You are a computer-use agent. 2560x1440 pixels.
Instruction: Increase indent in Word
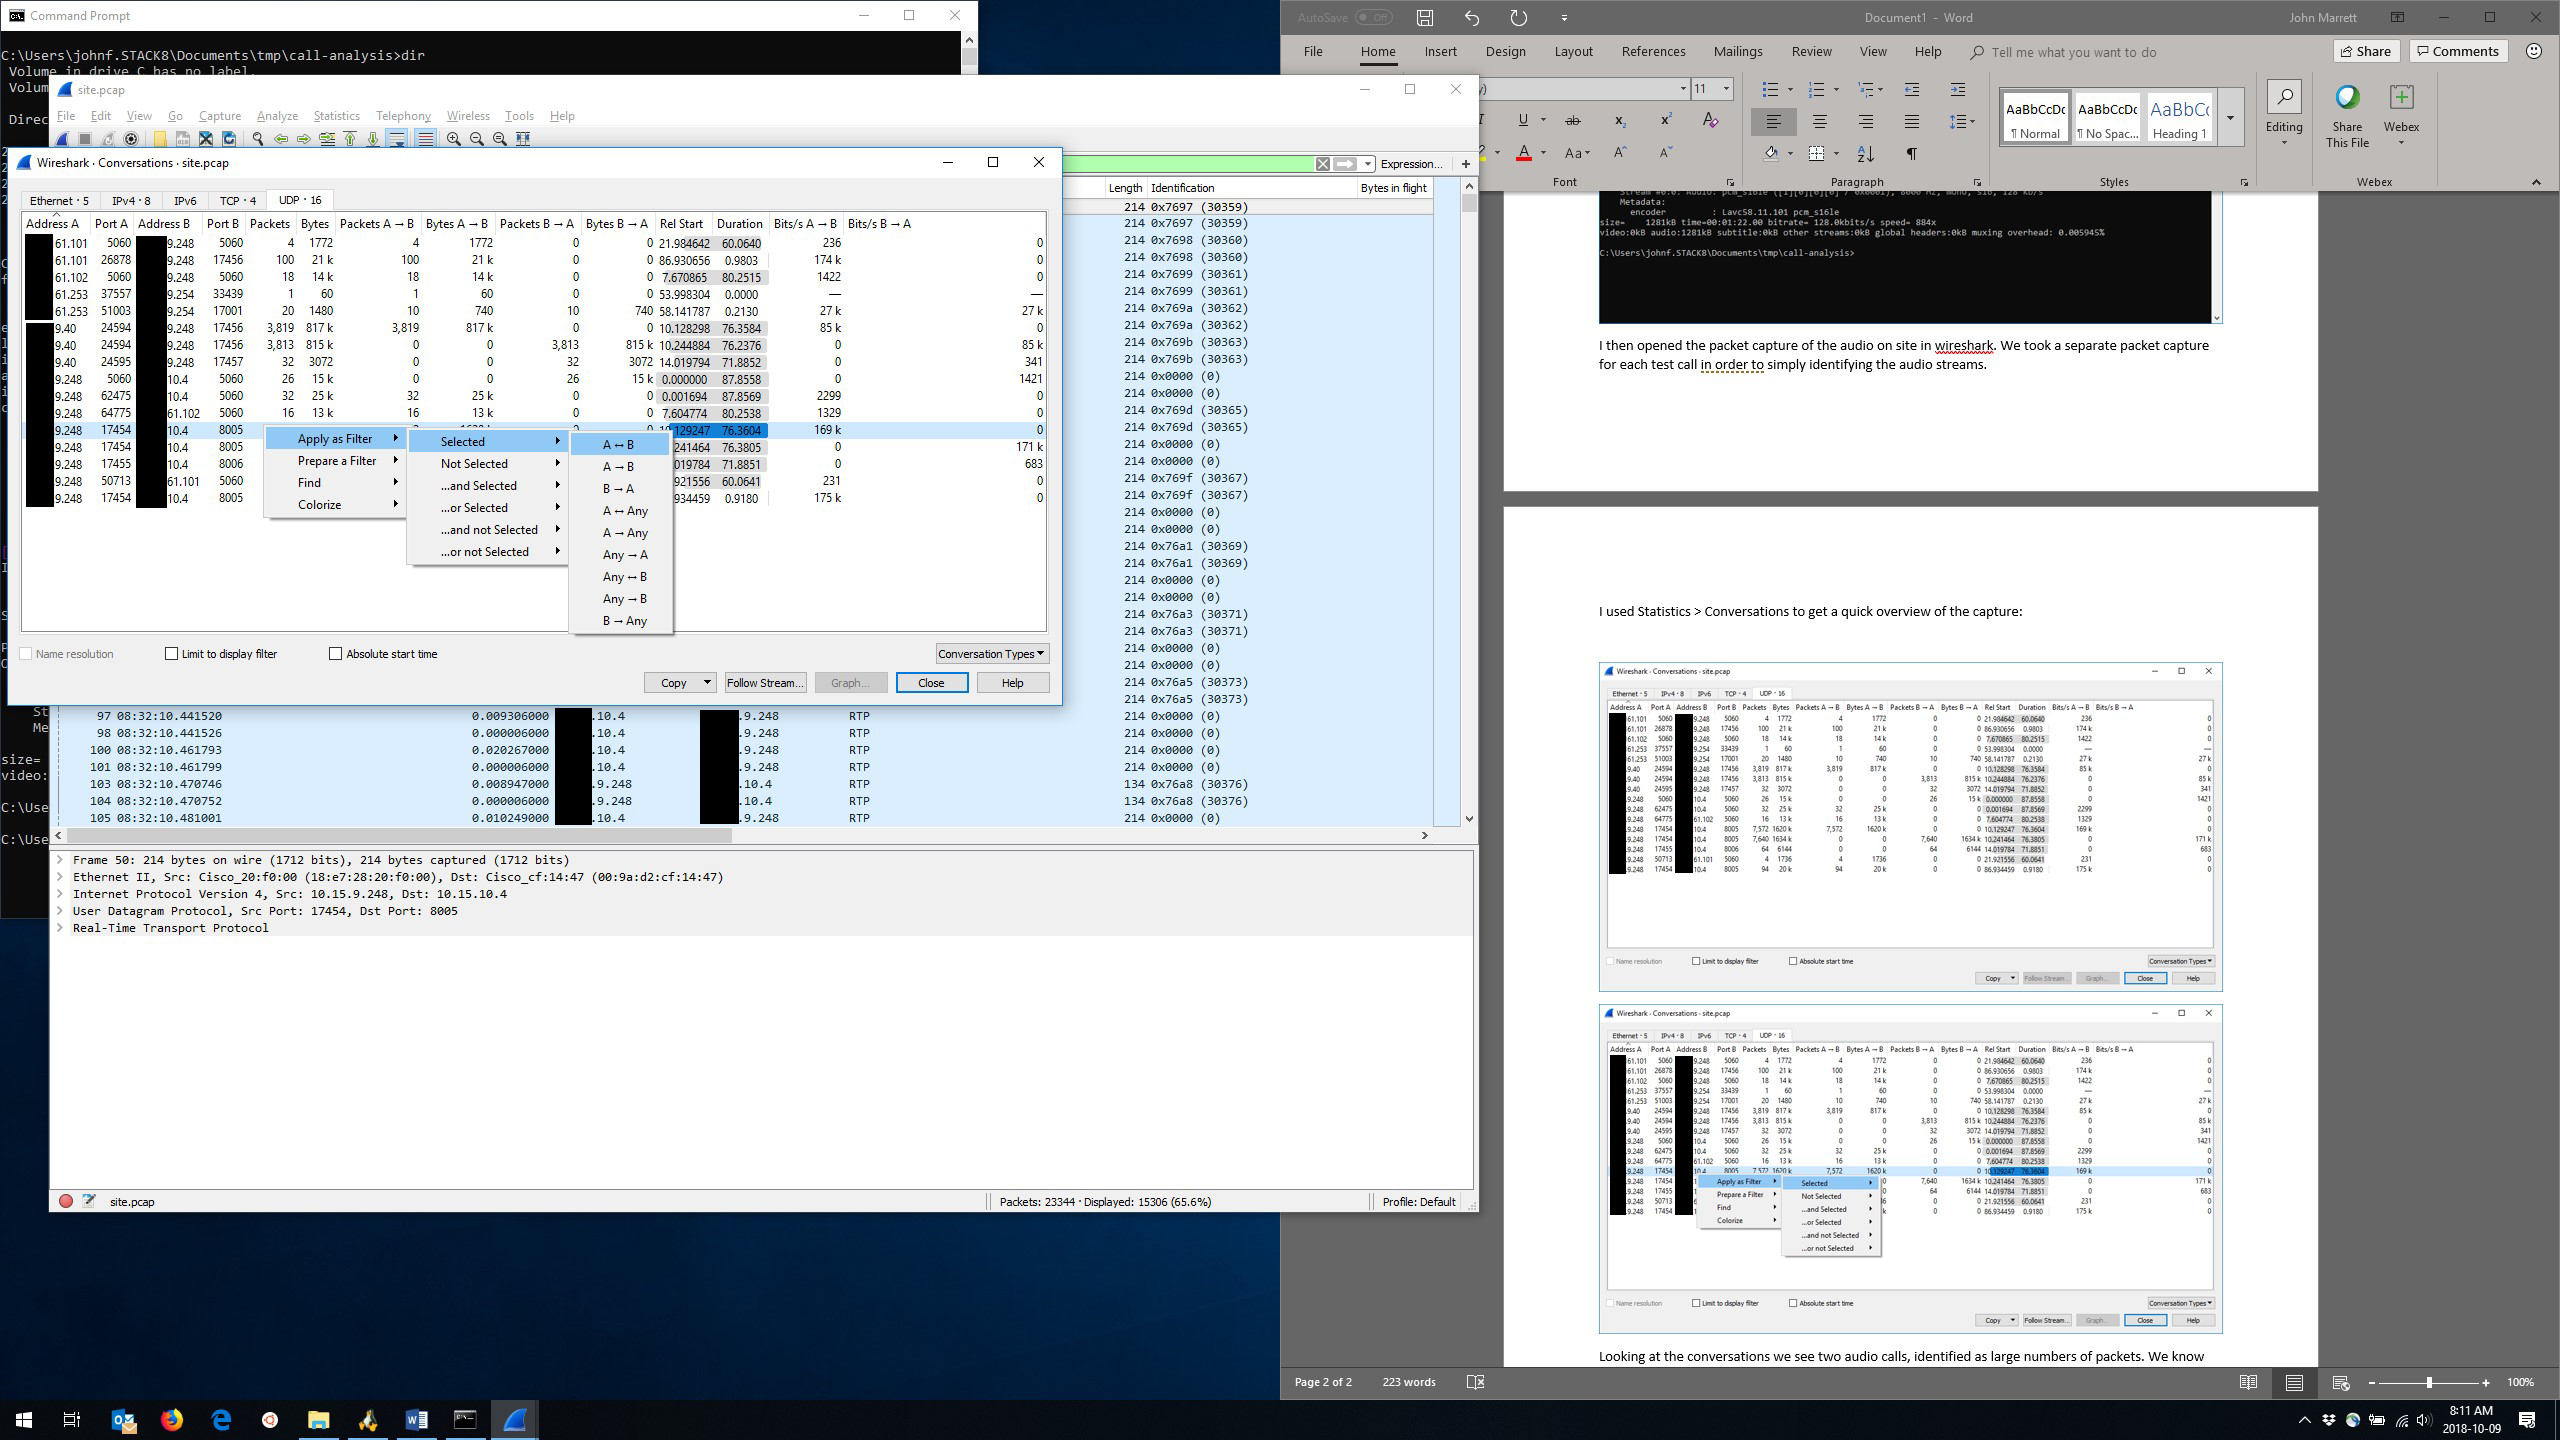coord(1958,90)
